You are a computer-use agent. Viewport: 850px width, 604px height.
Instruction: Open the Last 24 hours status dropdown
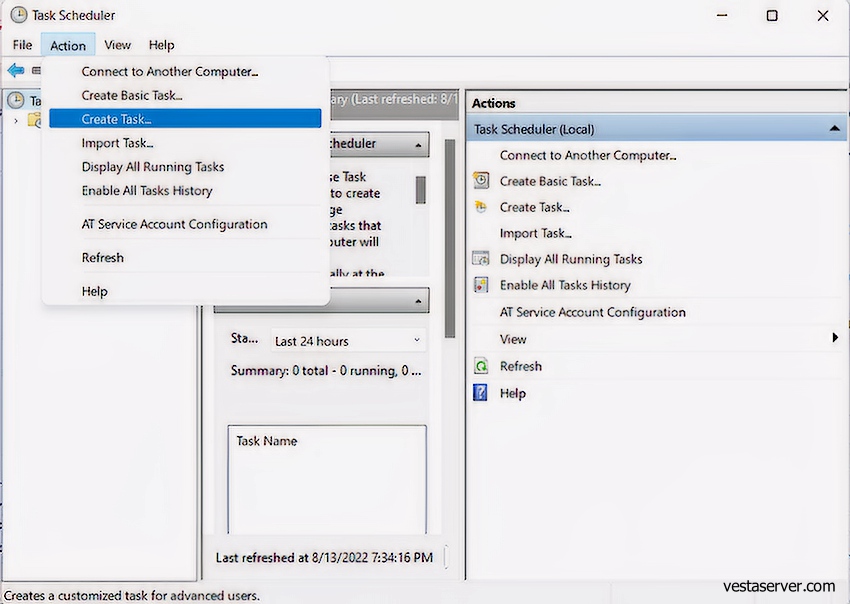348,341
